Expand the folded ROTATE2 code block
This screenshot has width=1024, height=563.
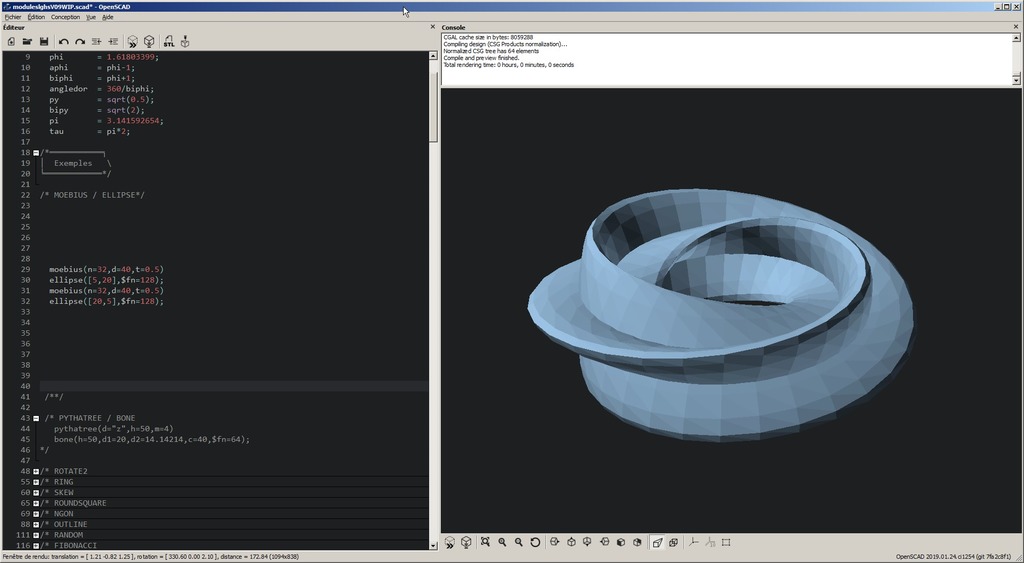pos(36,471)
